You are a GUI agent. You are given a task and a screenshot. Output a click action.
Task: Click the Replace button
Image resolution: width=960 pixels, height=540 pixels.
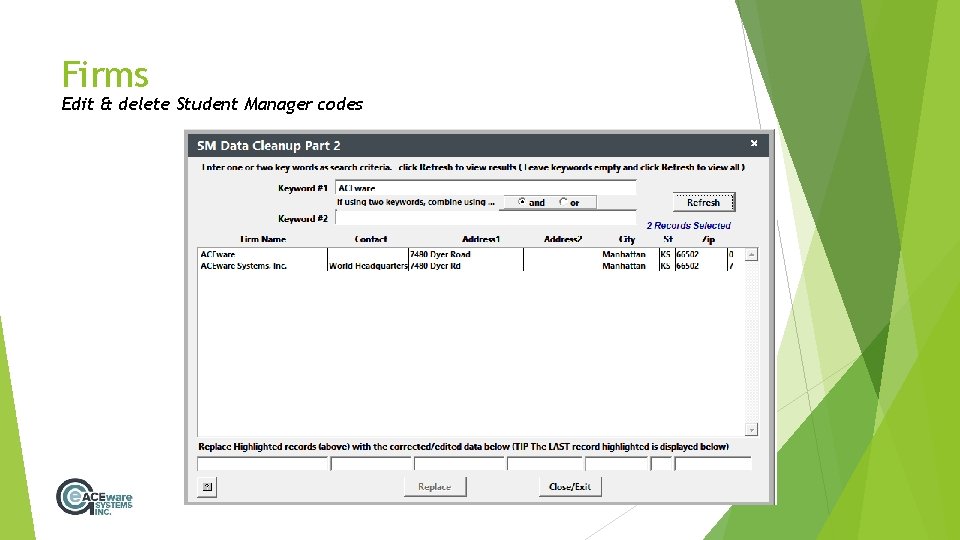pyautogui.click(x=435, y=487)
